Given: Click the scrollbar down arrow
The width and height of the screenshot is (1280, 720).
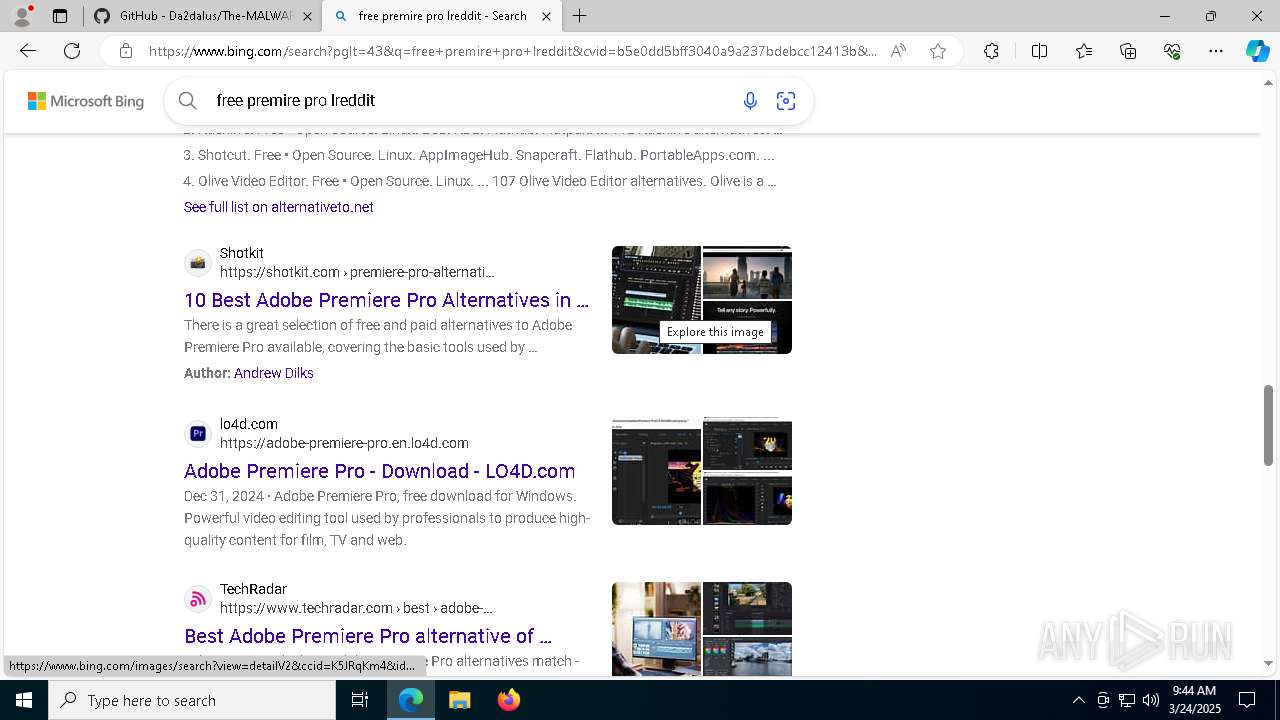Looking at the screenshot, I should pos(1269,663).
